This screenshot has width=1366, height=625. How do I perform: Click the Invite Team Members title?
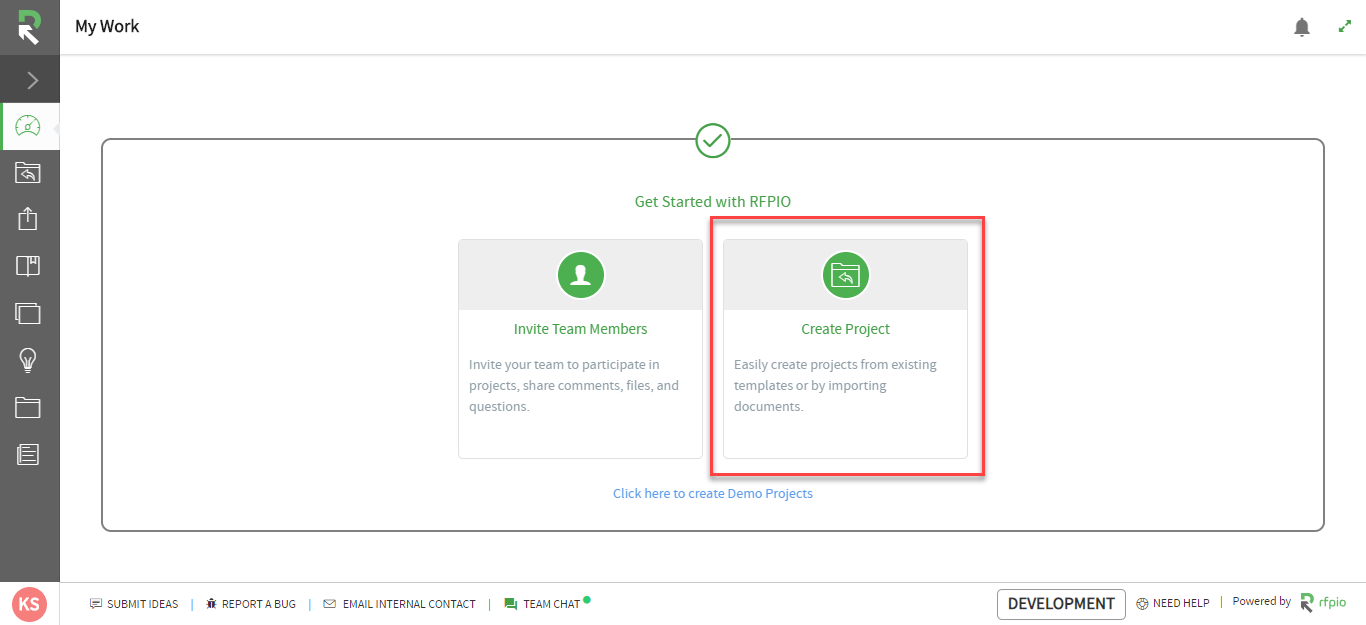pos(580,329)
